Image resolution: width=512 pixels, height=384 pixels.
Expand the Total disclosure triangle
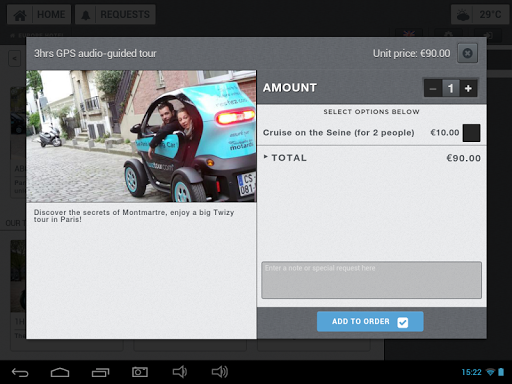point(266,157)
